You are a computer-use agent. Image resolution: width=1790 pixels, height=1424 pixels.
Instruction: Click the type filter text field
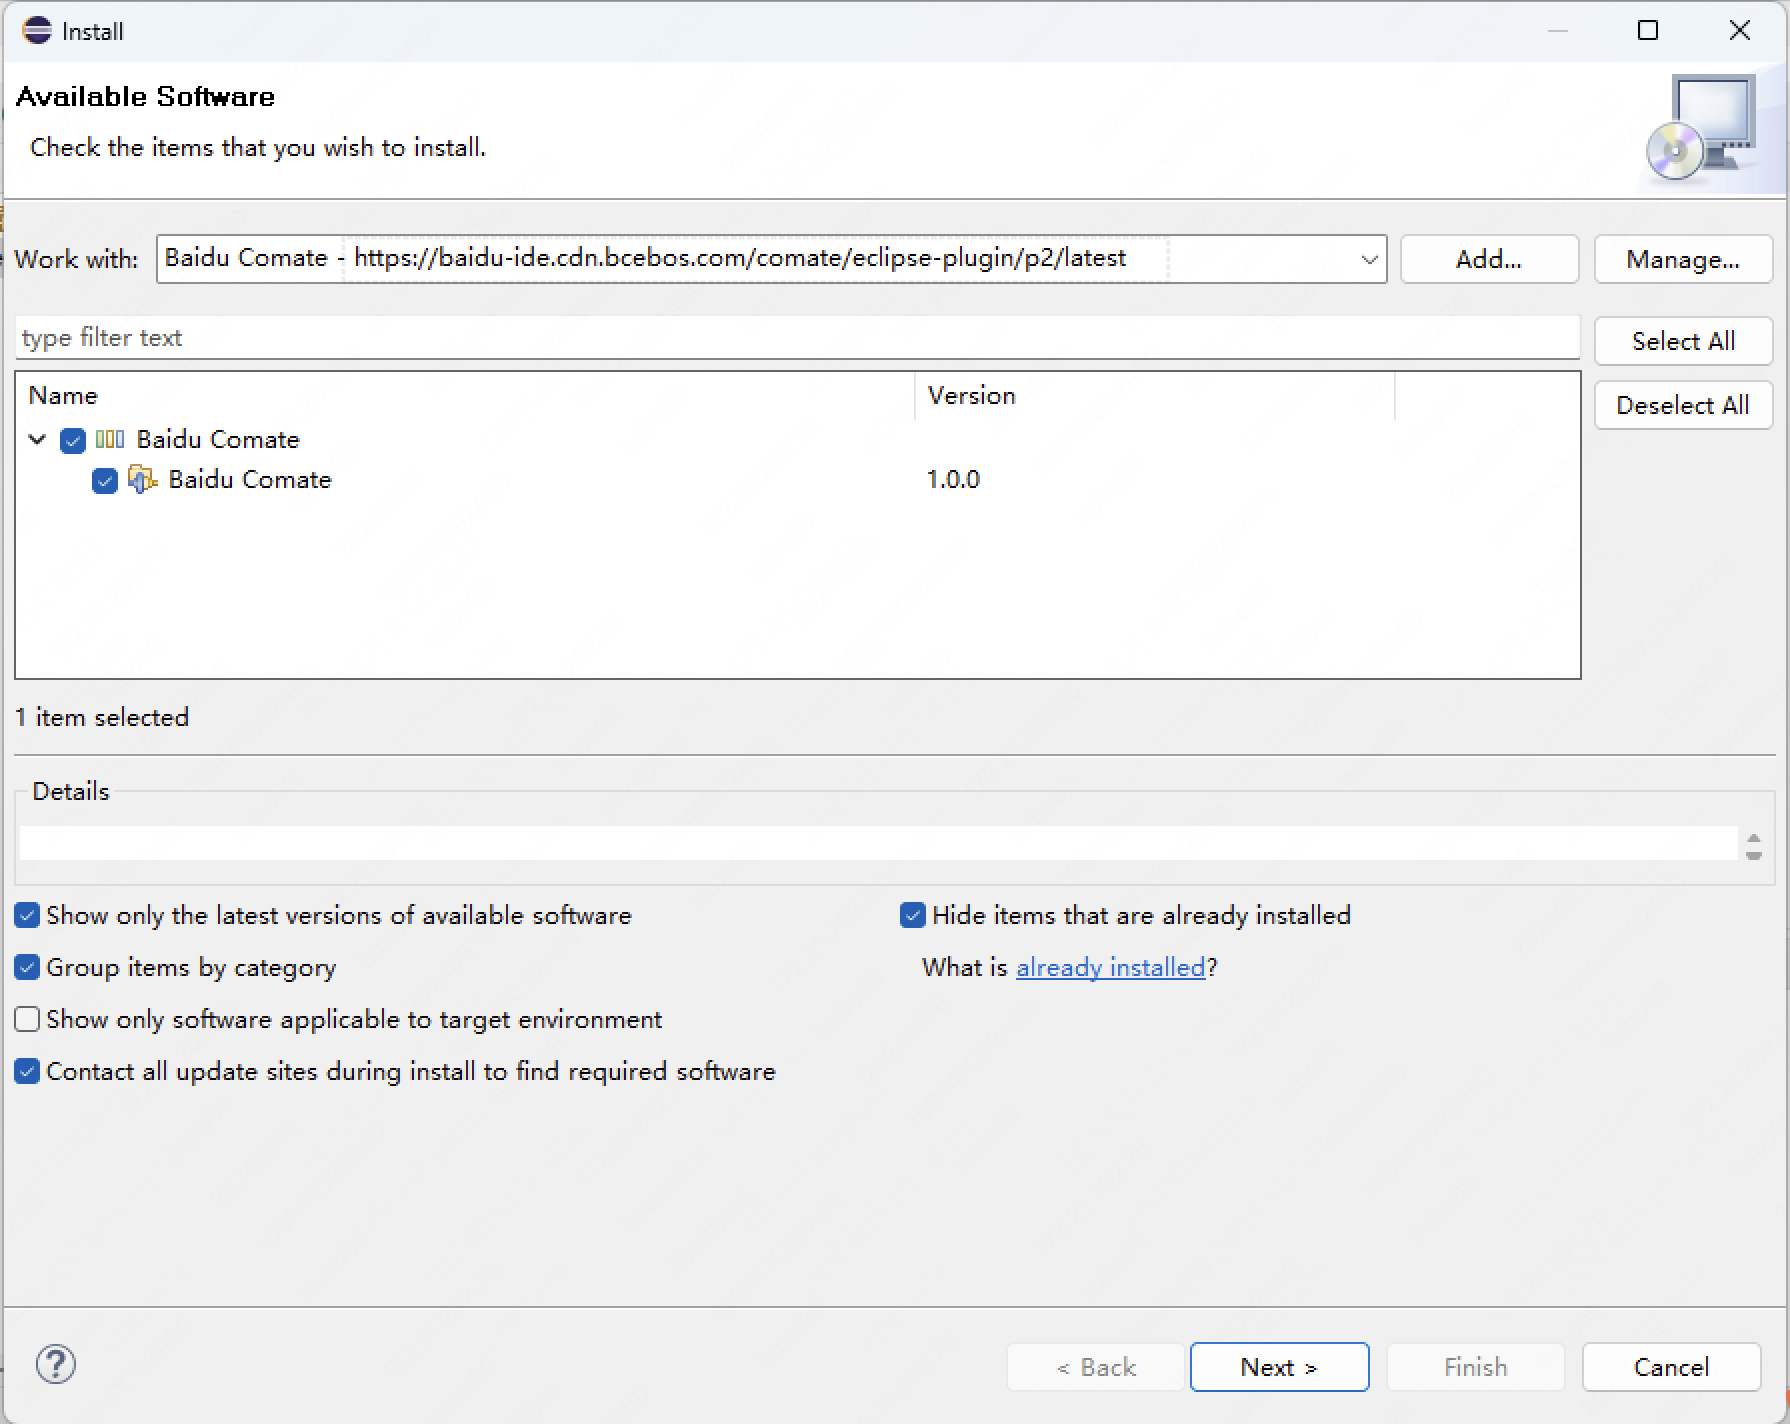pos(797,338)
